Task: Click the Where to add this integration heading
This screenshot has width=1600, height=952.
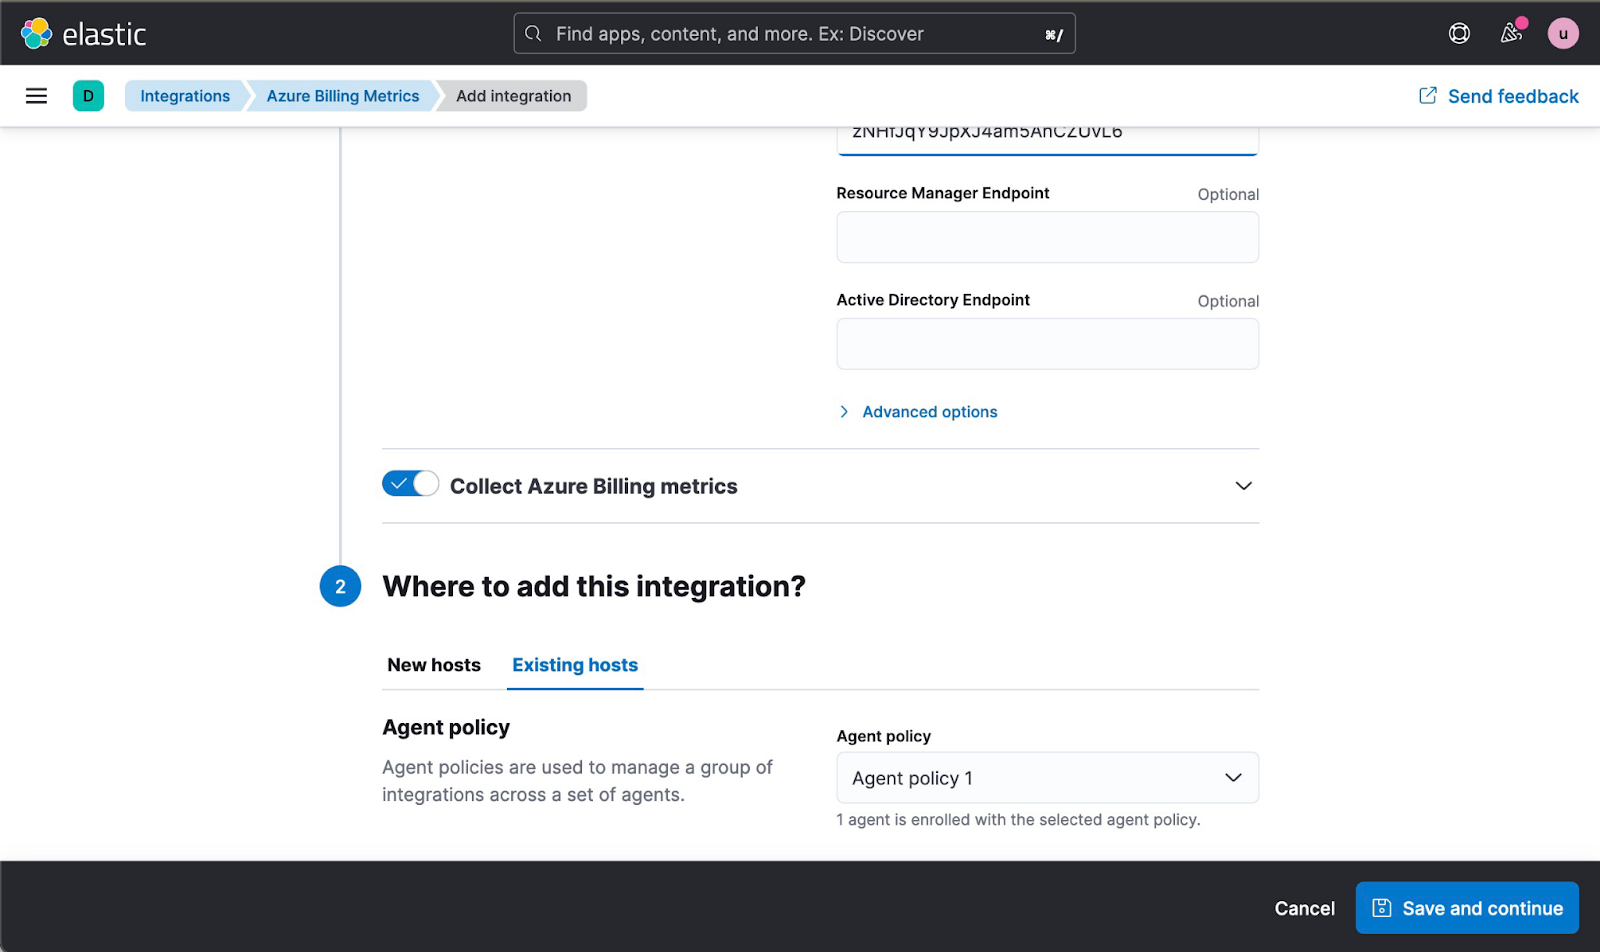Action: 594,586
